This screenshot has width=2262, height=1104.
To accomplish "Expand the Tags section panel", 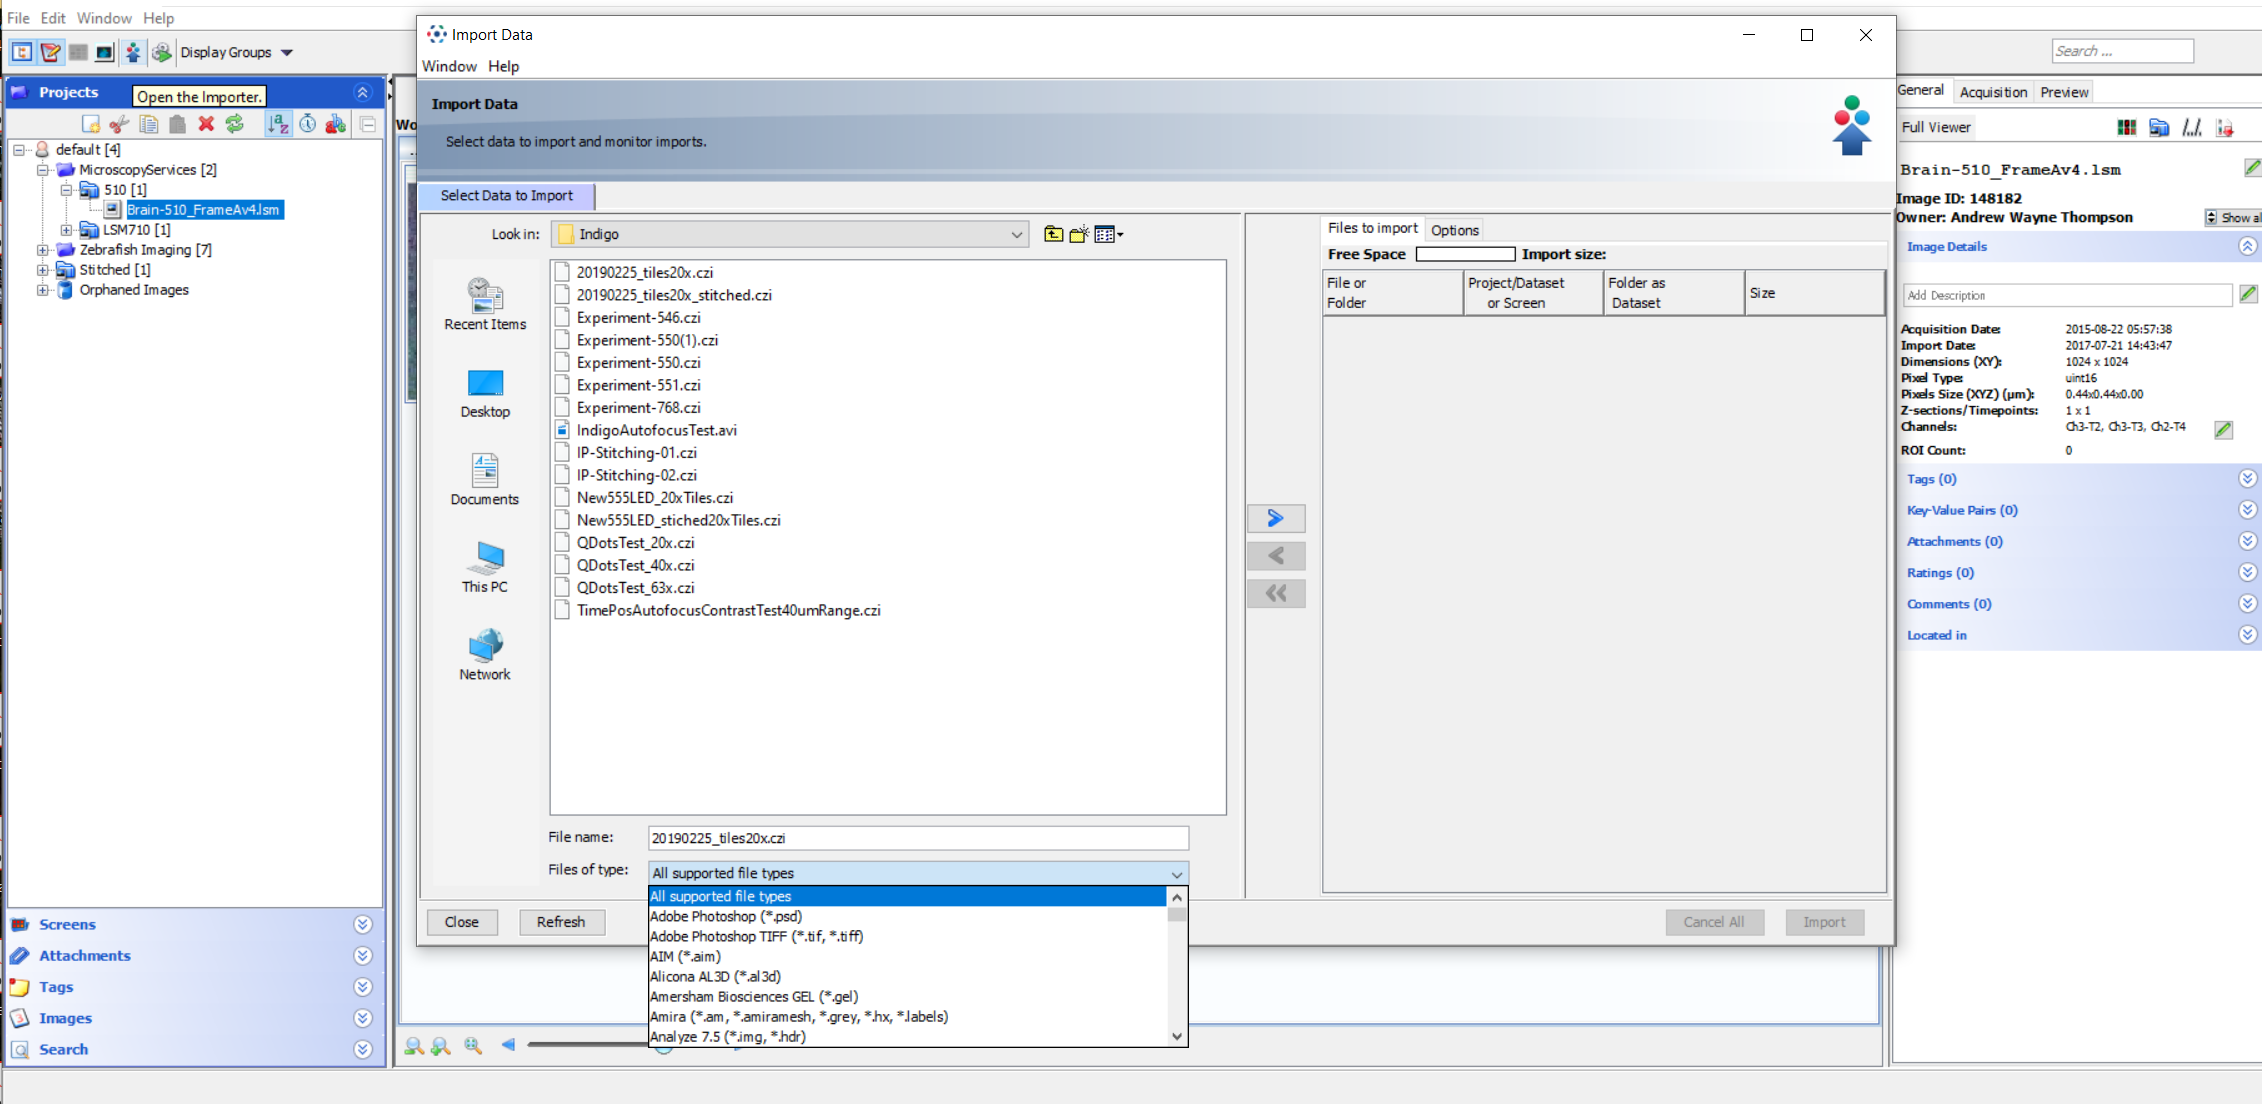I will 2237,479.
